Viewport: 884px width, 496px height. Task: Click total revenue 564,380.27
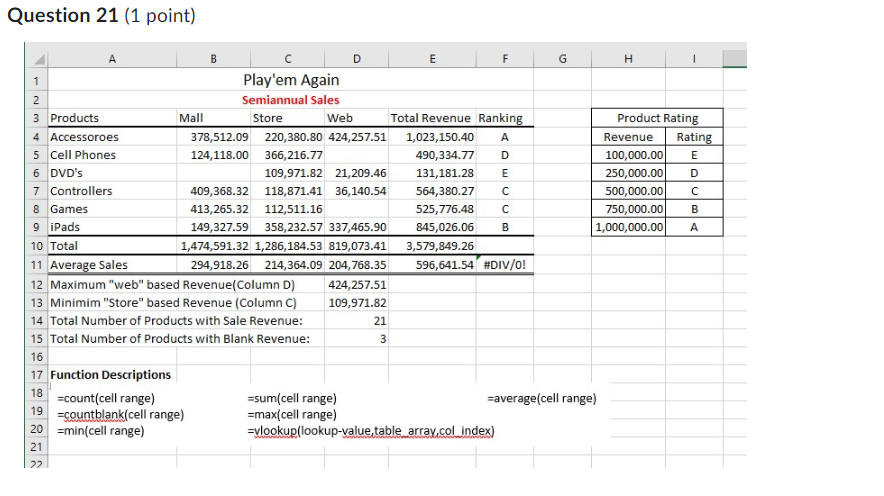coord(445,191)
